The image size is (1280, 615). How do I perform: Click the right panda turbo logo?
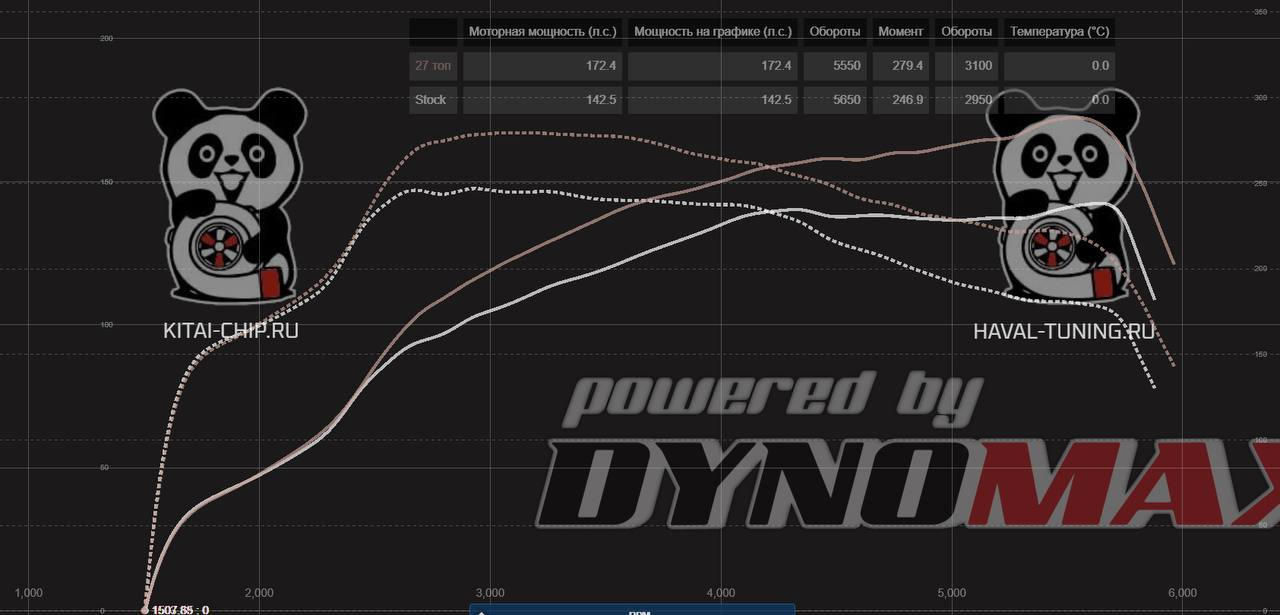pos(1063,195)
